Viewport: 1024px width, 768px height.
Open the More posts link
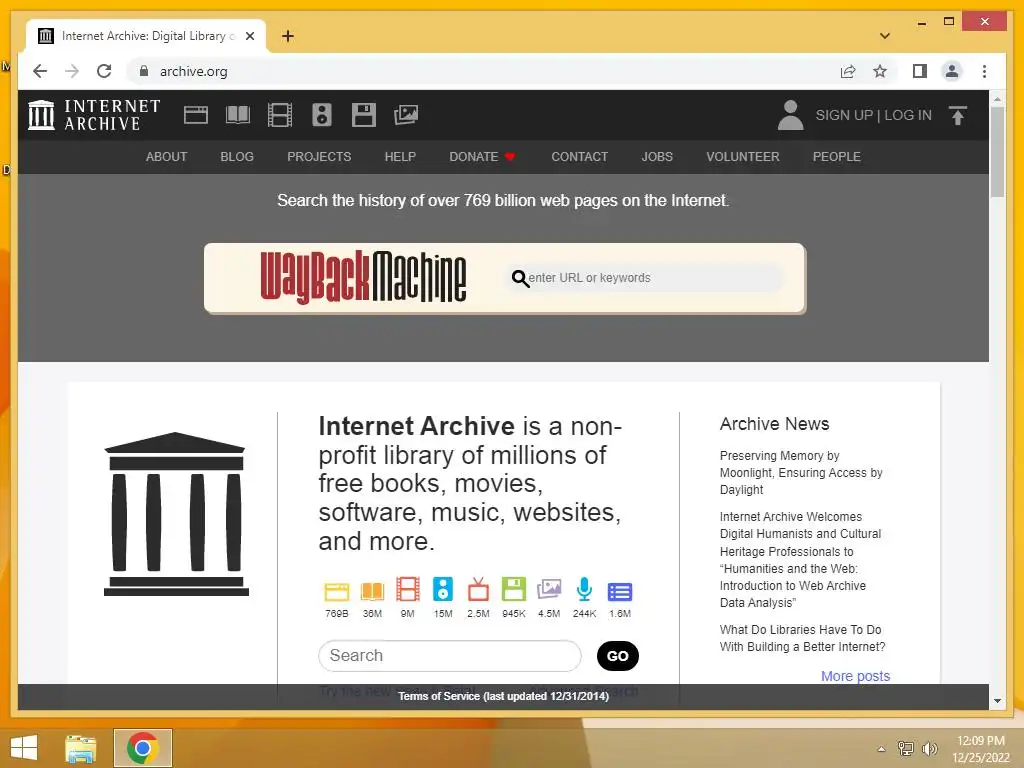855,676
